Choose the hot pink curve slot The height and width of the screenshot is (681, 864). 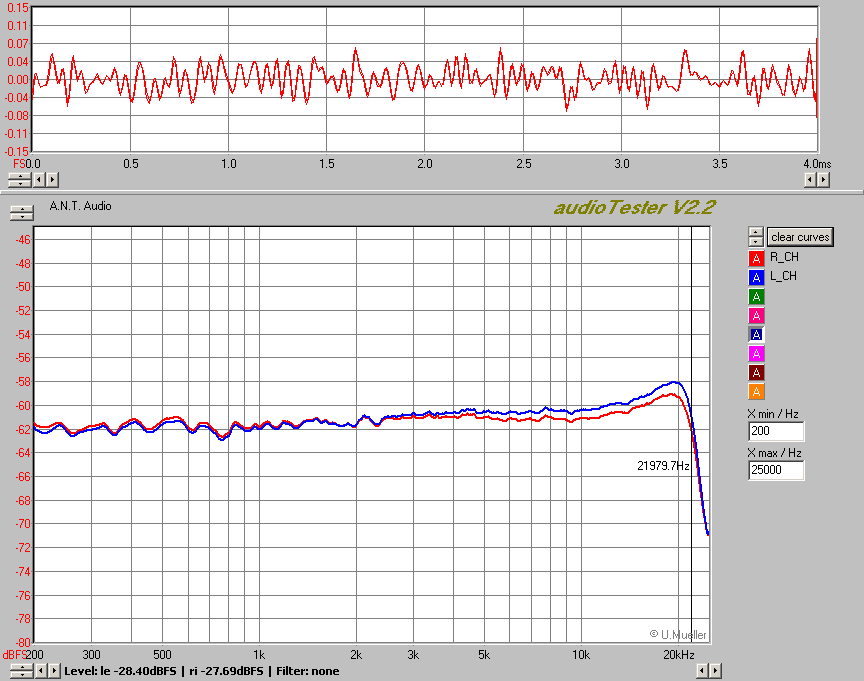(x=756, y=315)
